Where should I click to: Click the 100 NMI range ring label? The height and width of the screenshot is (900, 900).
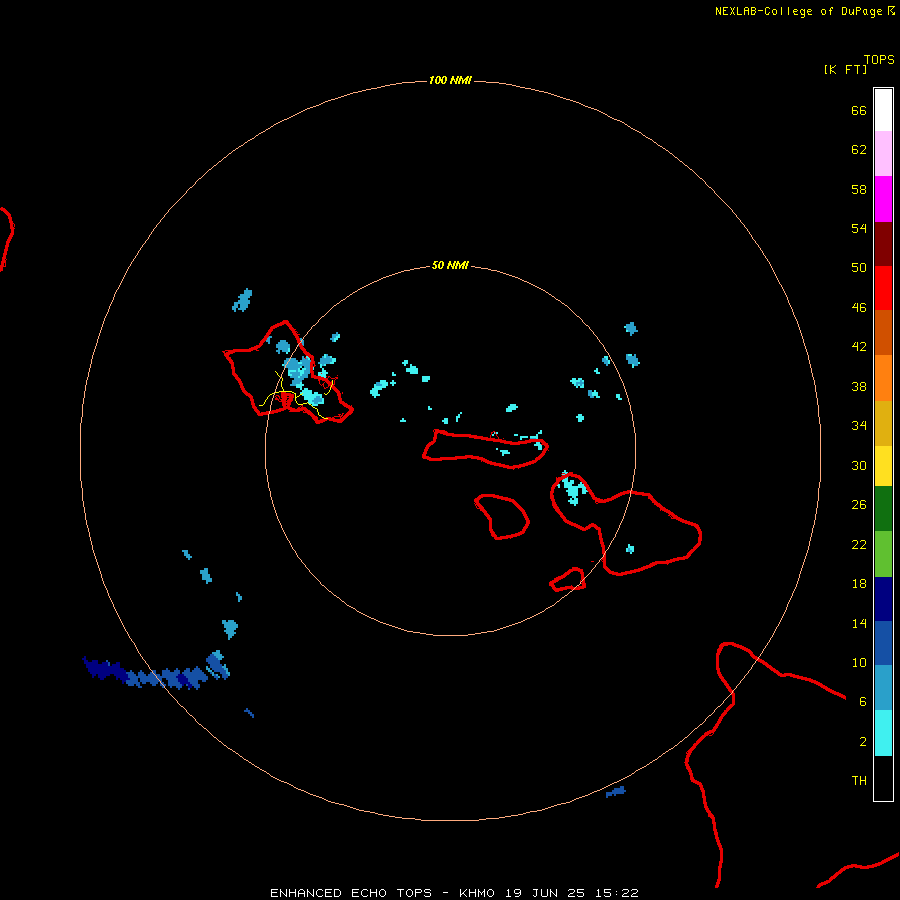coord(449,80)
